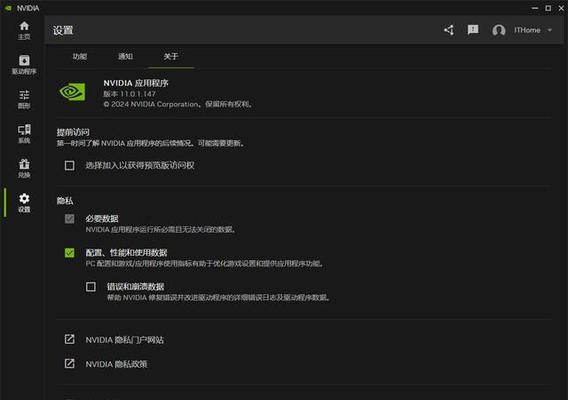
Task: Enable 错误和崩溃数据 checkbox
Action: [x=91, y=287]
